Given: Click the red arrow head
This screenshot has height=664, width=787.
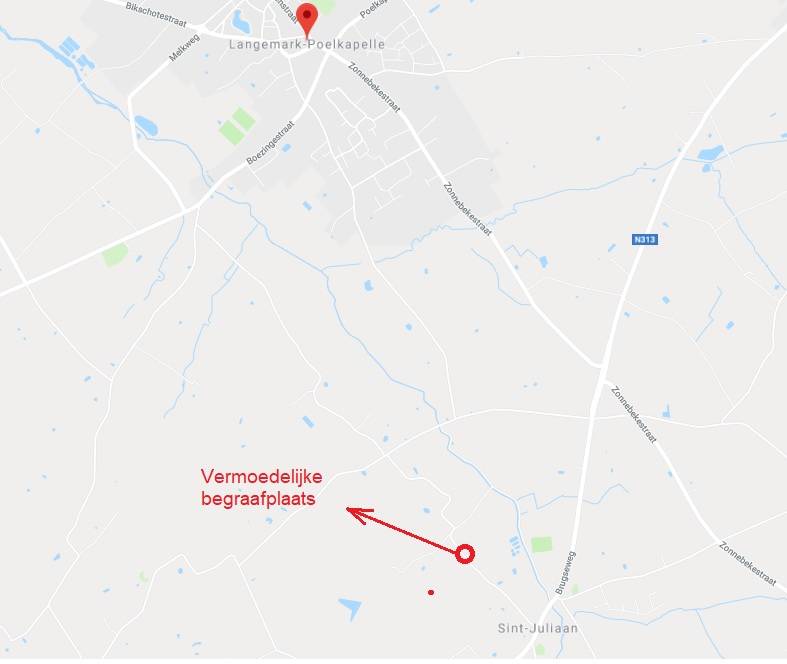Looking at the screenshot, I should [x=359, y=515].
